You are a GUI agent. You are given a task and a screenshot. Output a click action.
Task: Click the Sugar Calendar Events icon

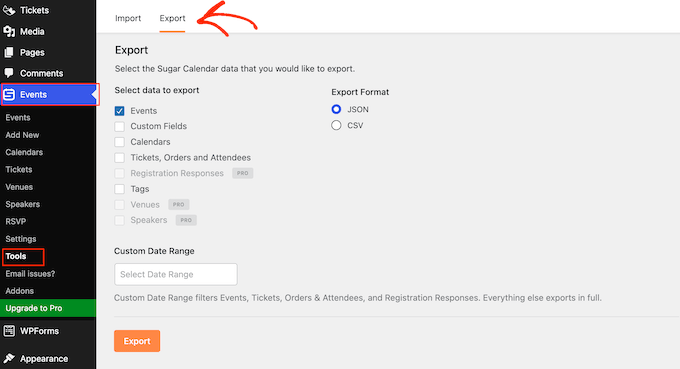coord(9,94)
